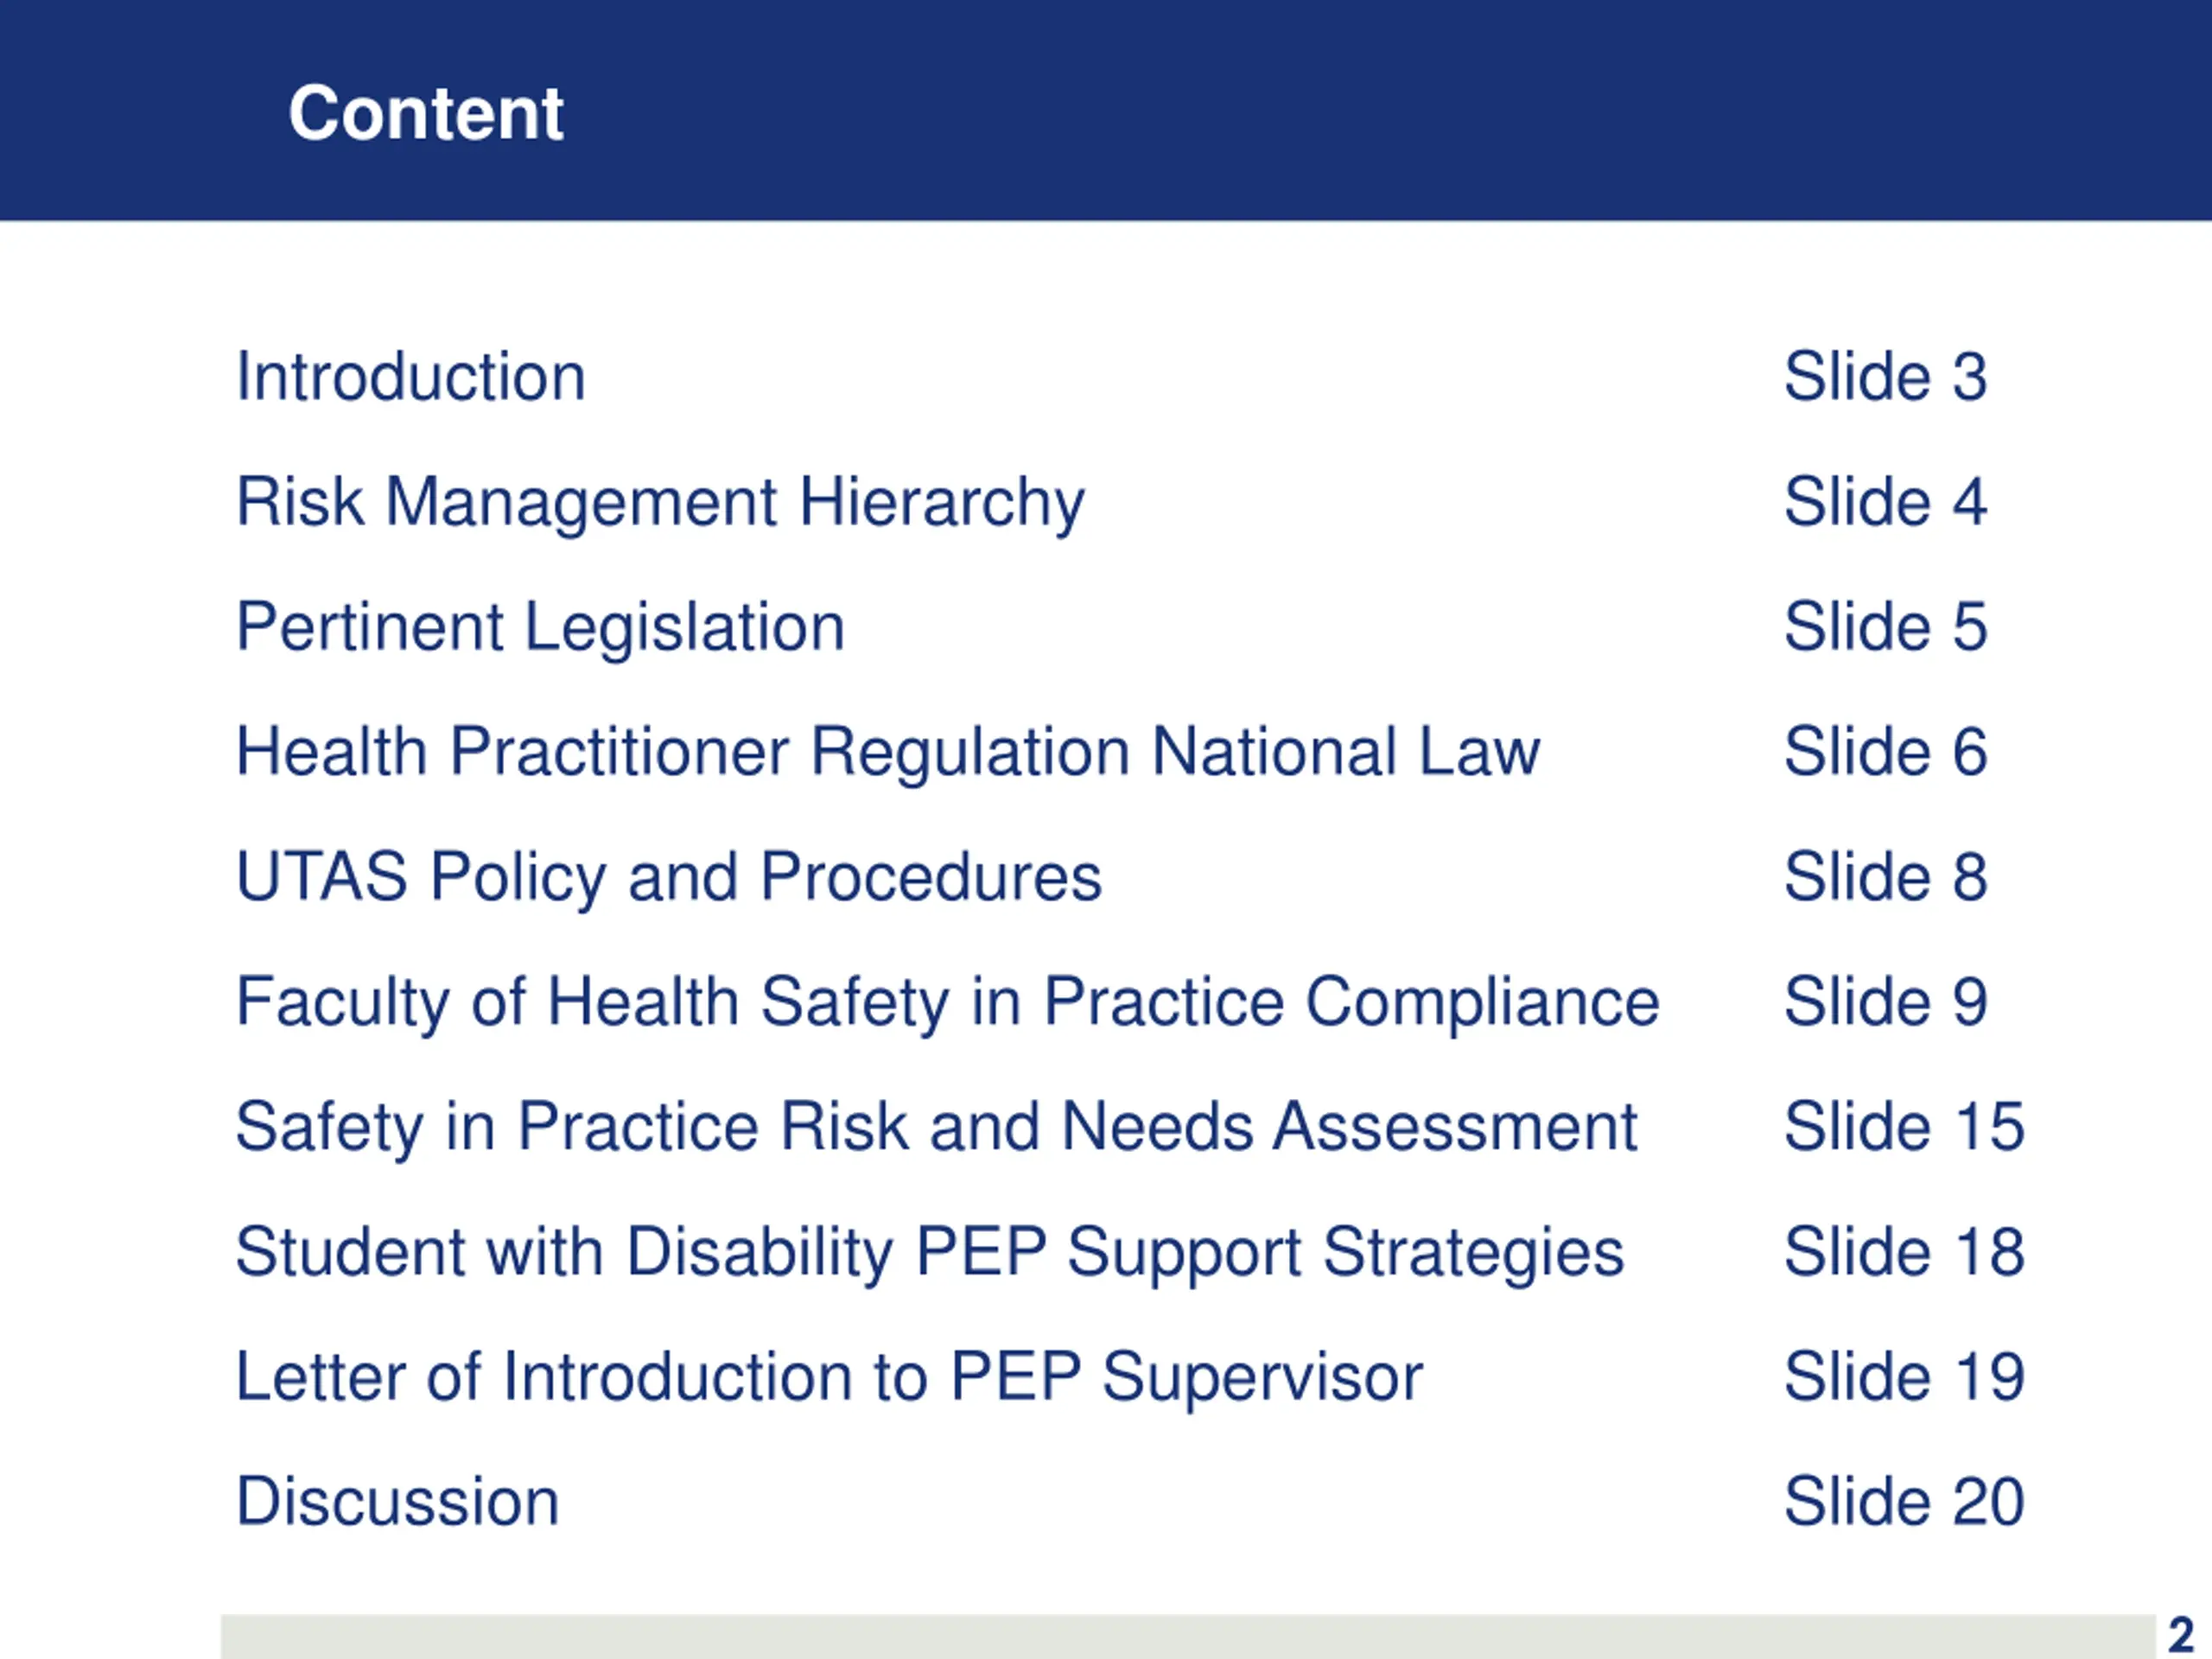Image resolution: width=2212 pixels, height=1659 pixels.
Task: Click the Content slide title
Action: click(x=426, y=113)
